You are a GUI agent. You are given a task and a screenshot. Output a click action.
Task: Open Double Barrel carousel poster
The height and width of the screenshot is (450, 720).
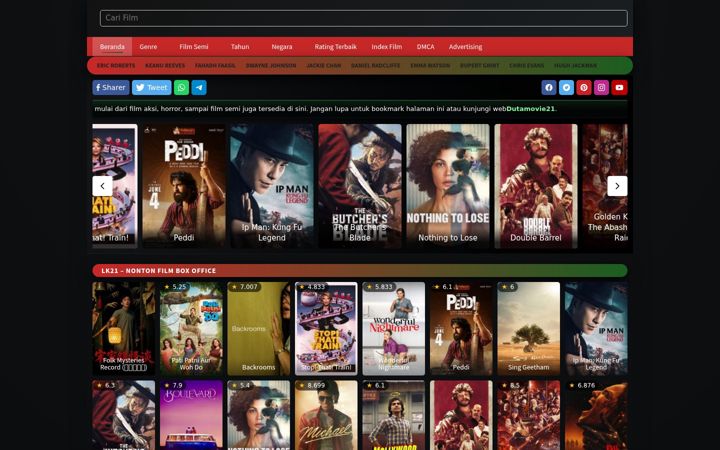536,186
